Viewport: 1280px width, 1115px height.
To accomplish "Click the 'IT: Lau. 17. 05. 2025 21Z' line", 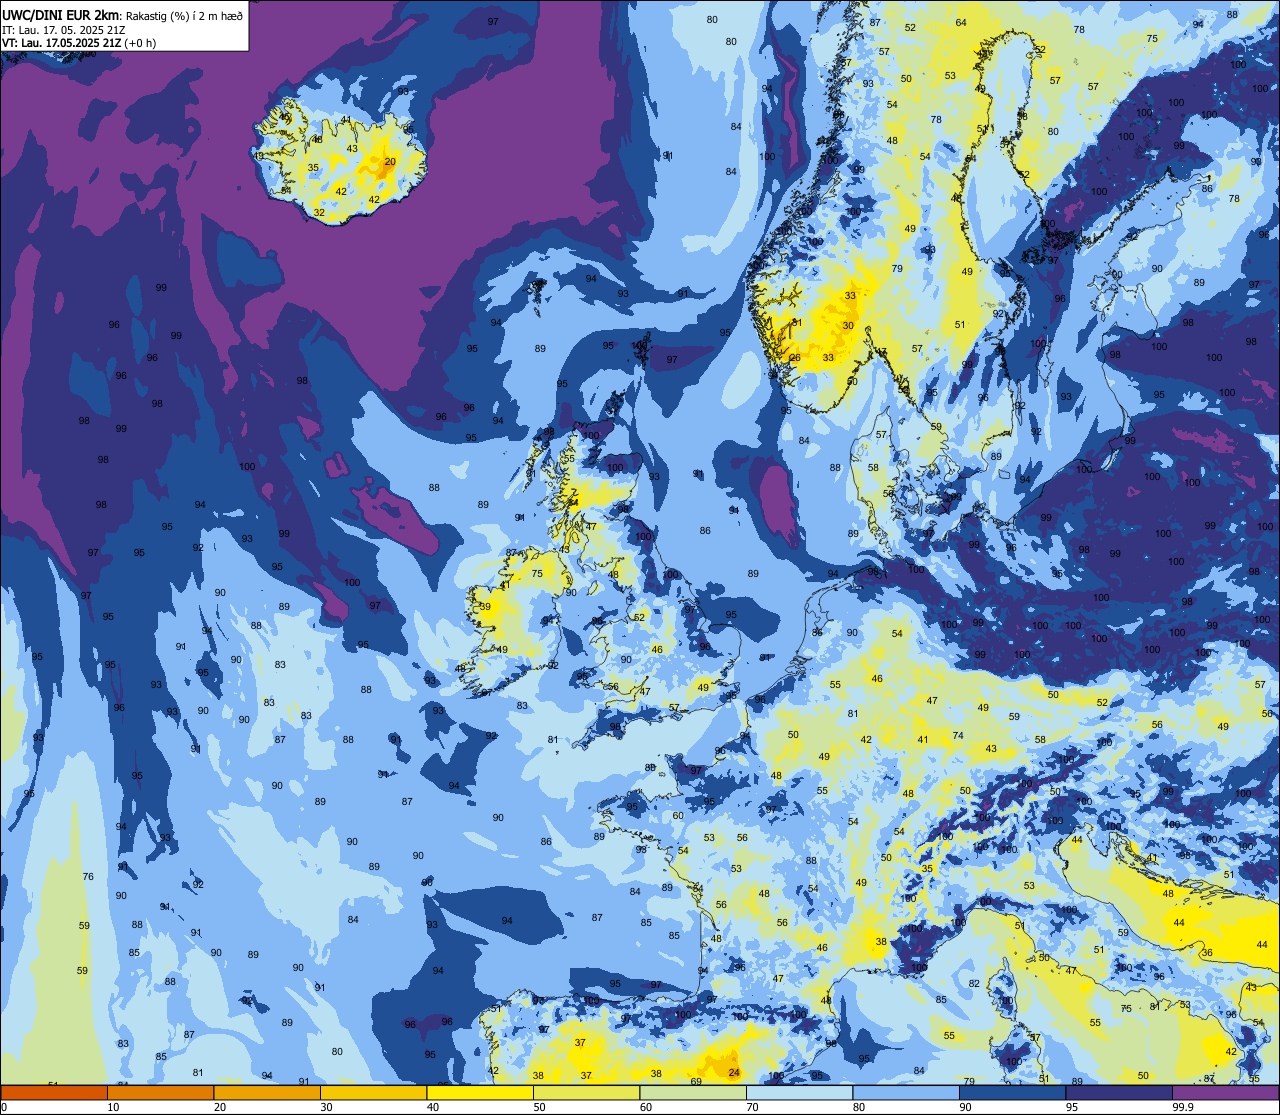I will click(64, 29).
